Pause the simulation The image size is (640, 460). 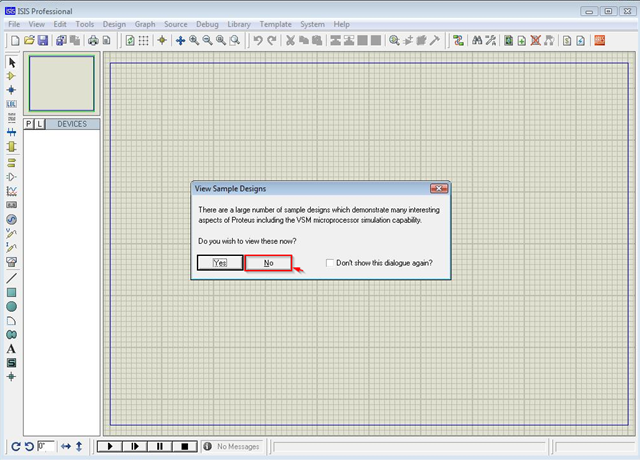click(x=160, y=447)
